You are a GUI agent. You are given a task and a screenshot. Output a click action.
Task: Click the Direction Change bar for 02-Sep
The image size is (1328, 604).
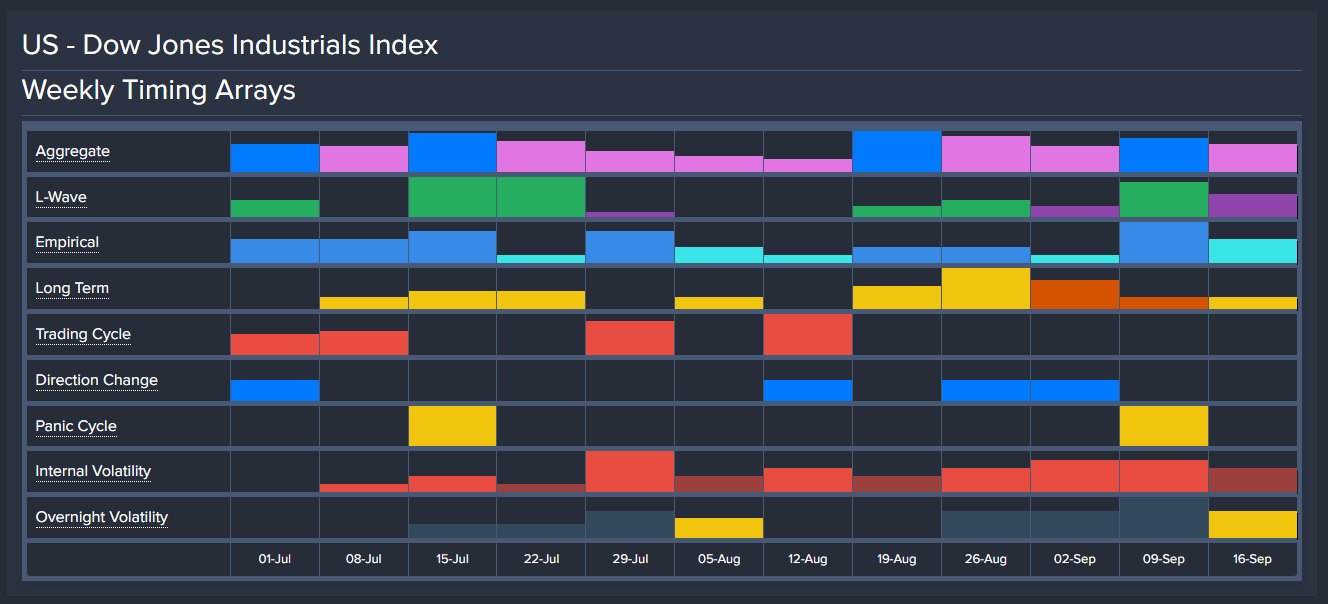click(x=1075, y=391)
